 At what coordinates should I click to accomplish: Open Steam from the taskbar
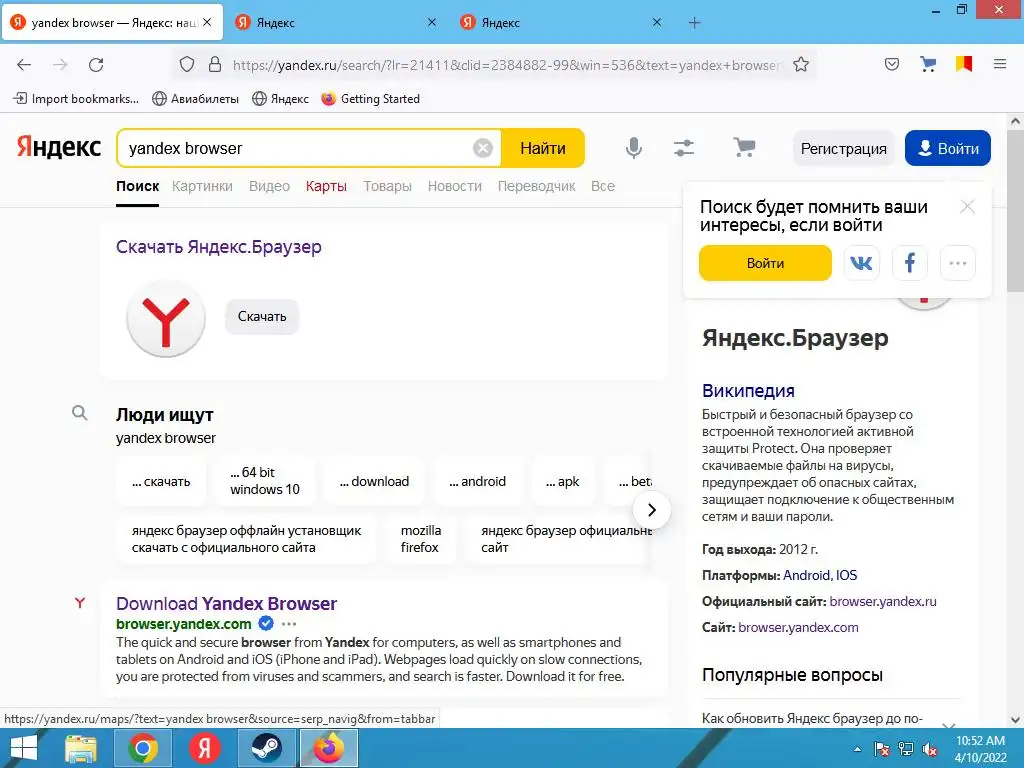click(x=266, y=748)
